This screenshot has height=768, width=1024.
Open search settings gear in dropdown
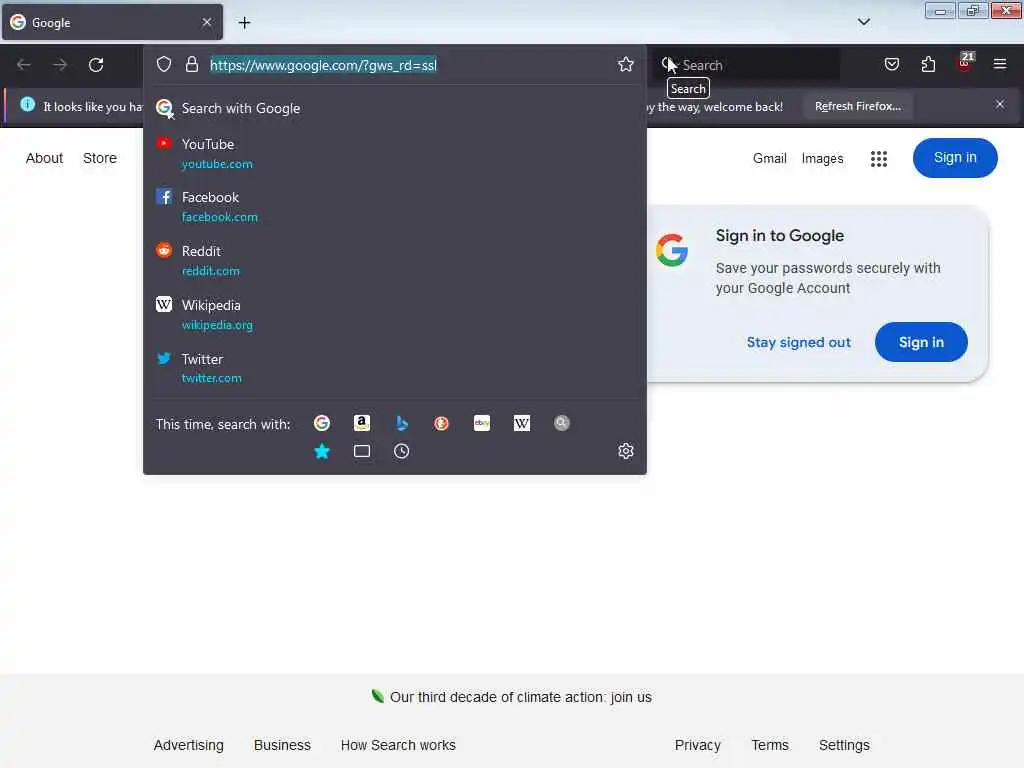tap(626, 451)
